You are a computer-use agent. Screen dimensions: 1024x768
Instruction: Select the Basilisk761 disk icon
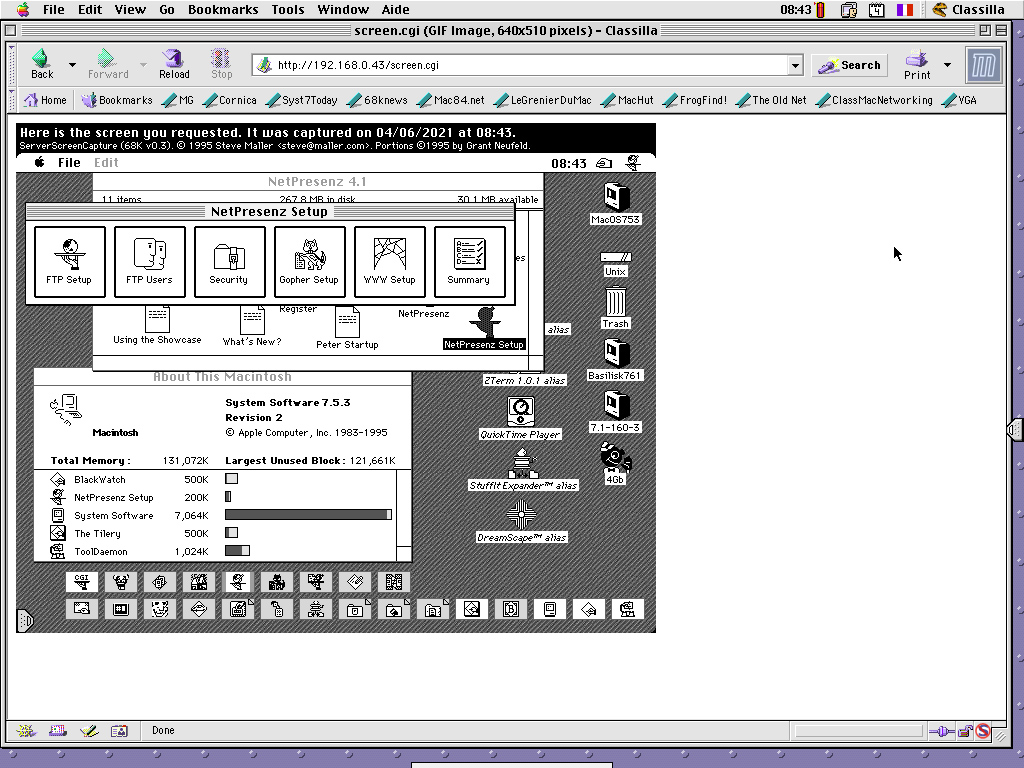pyautogui.click(x=615, y=353)
